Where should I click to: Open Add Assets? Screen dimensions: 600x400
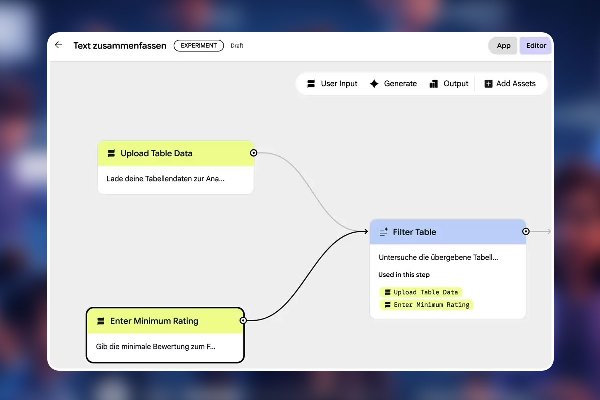point(510,83)
